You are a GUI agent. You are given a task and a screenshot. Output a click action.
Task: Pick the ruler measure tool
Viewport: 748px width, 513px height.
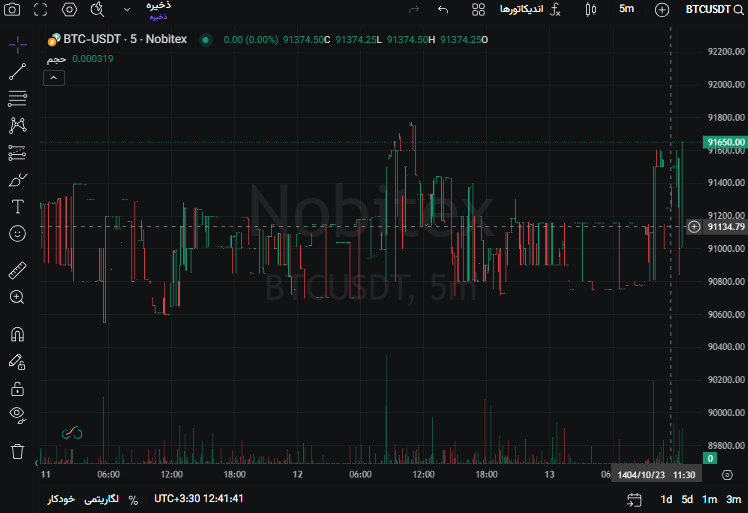[17, 270]
